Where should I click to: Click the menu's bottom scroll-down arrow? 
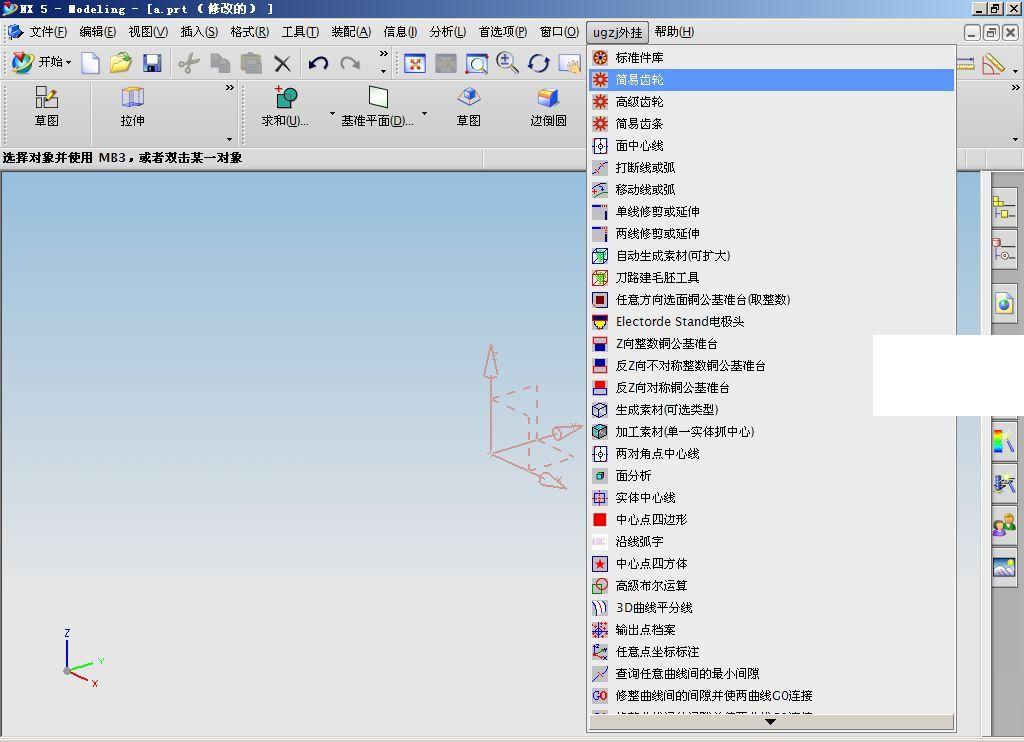[771, 722]
